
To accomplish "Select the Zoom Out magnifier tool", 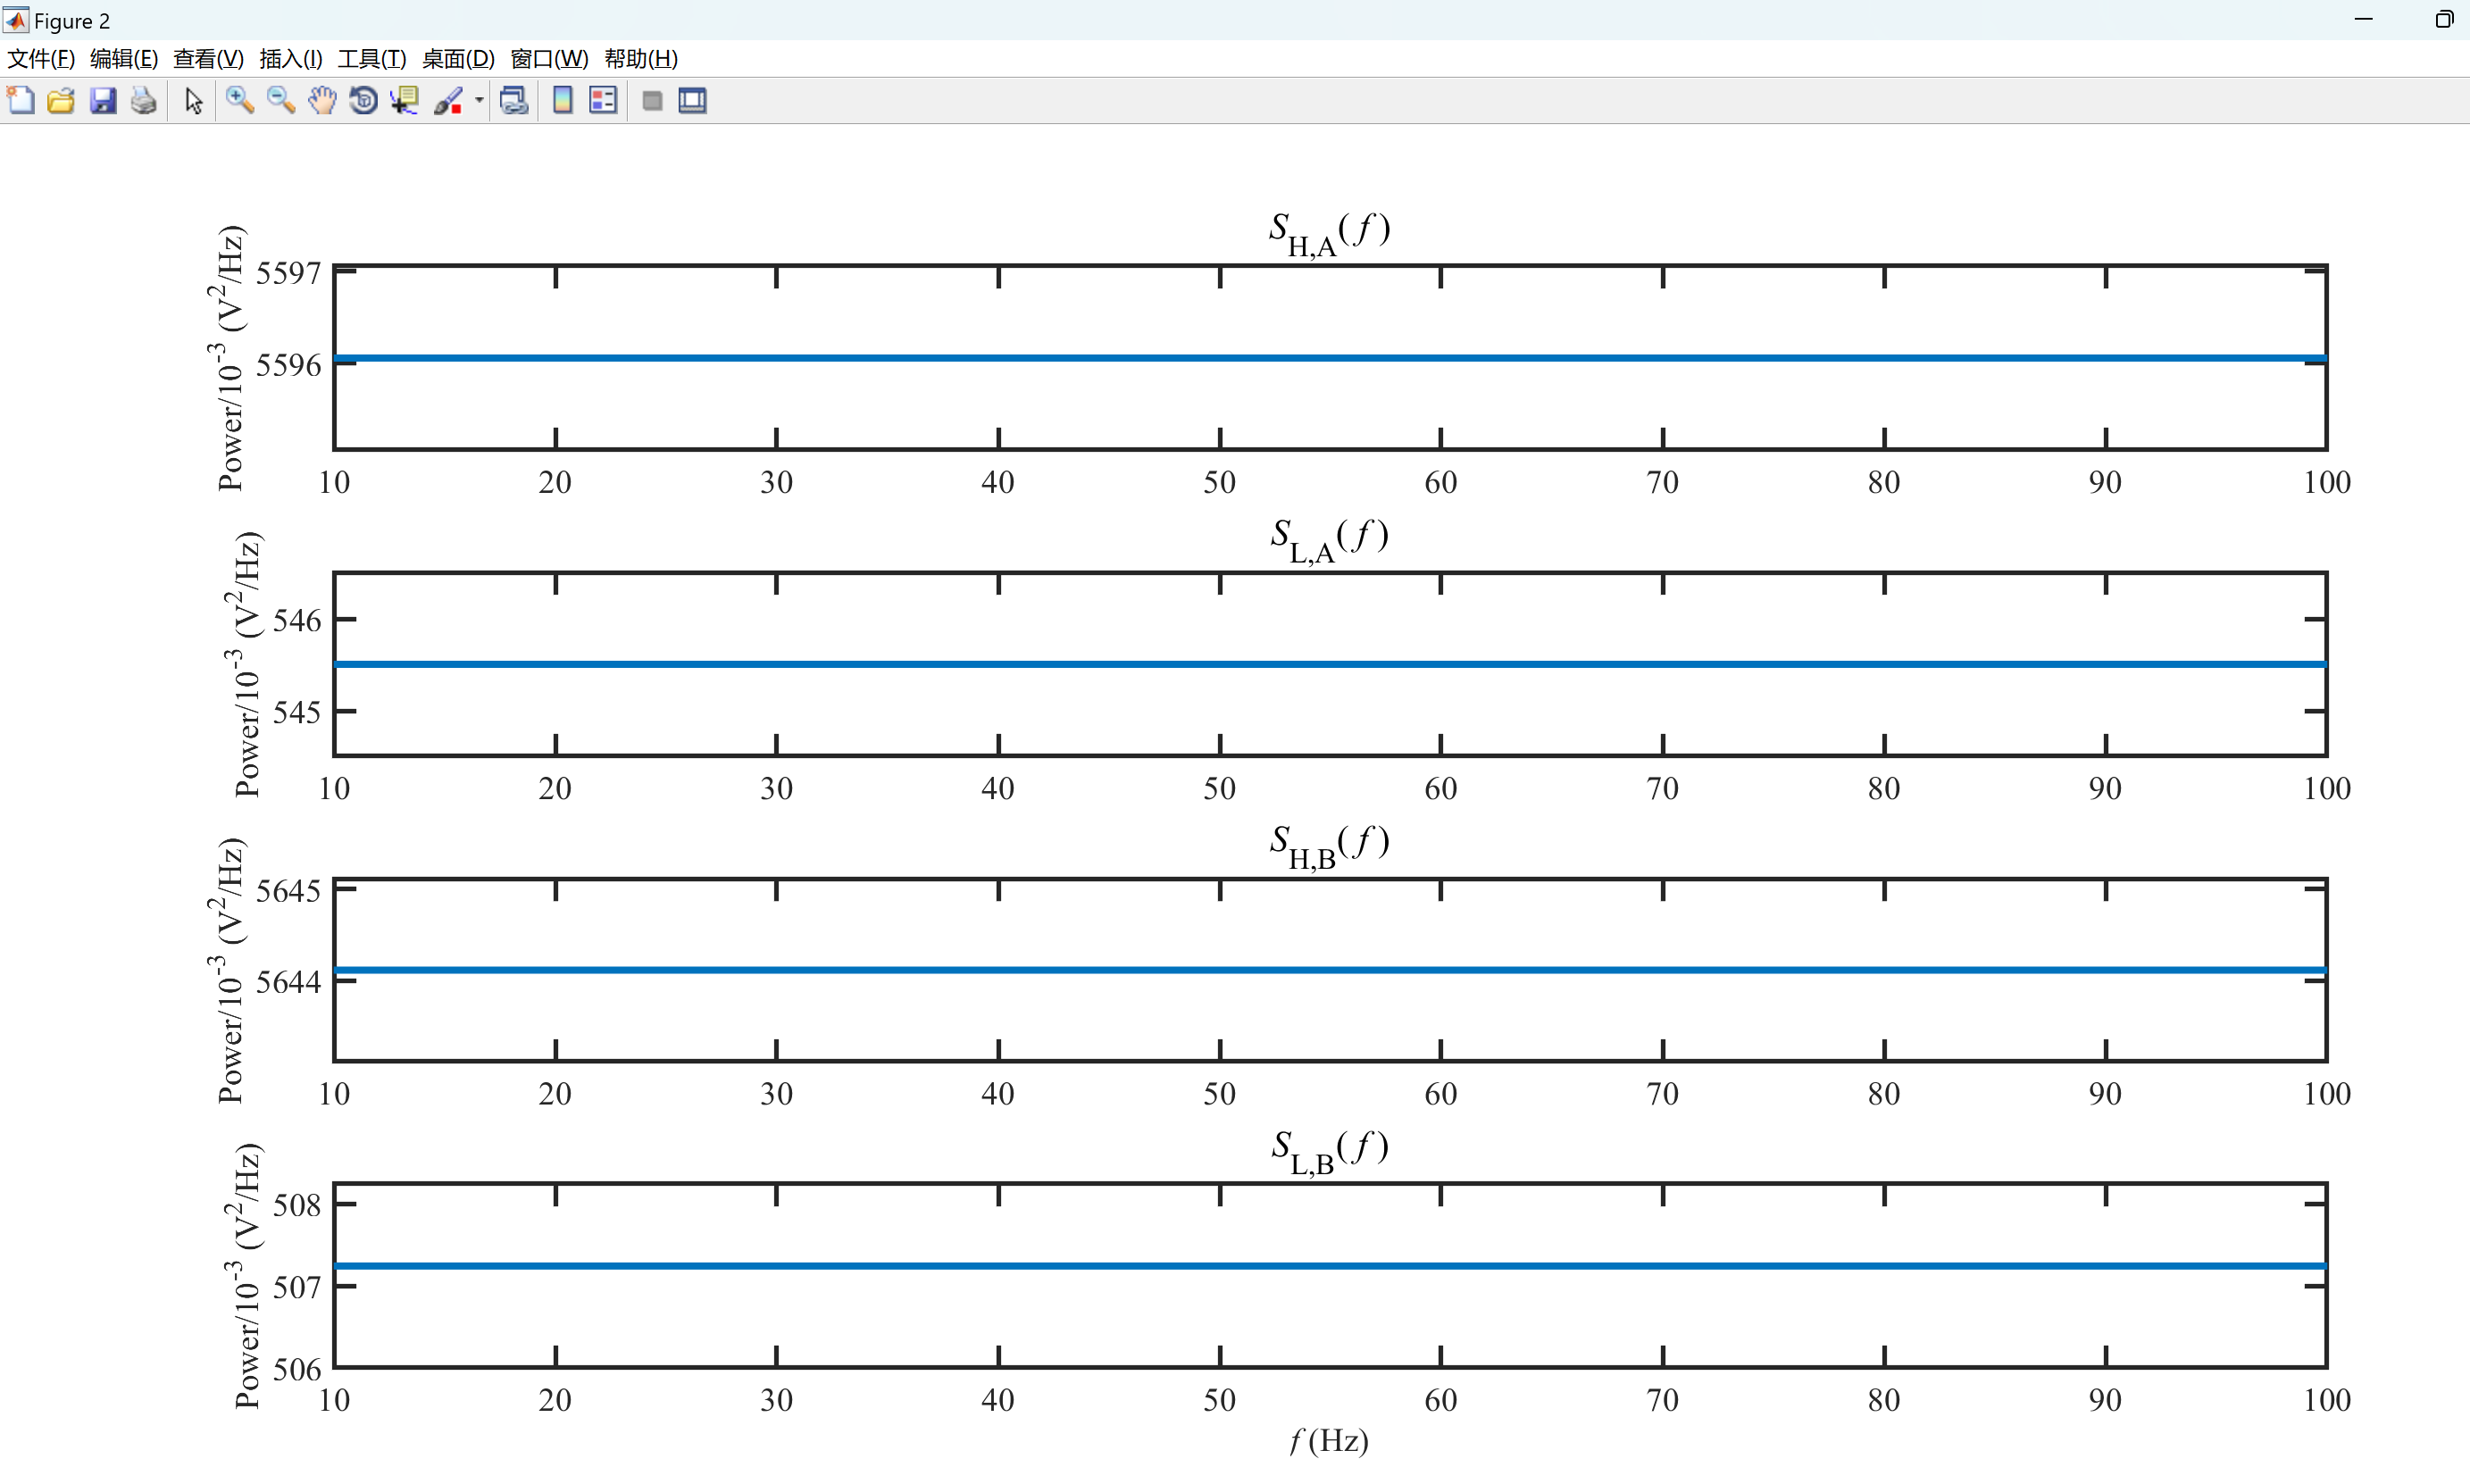I will 281,101.
